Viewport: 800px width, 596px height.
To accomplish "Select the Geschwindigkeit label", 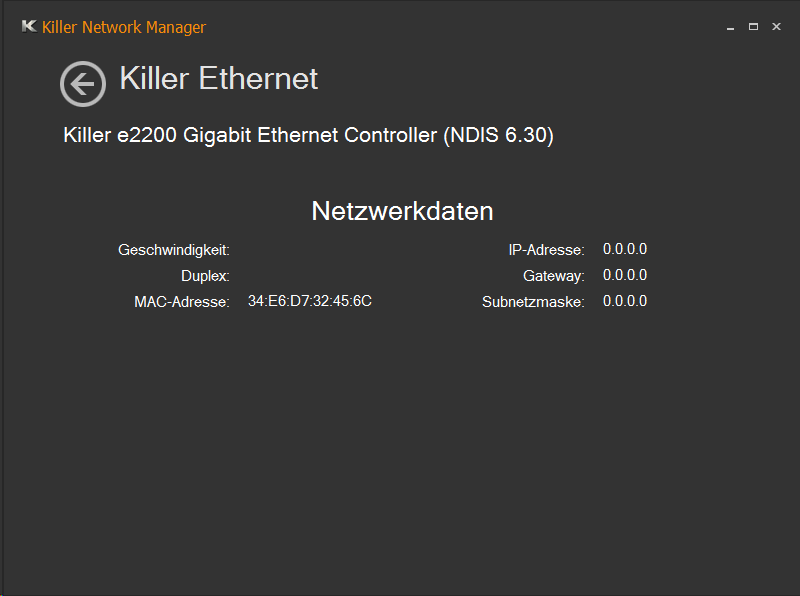I will [x=174, y=250].
